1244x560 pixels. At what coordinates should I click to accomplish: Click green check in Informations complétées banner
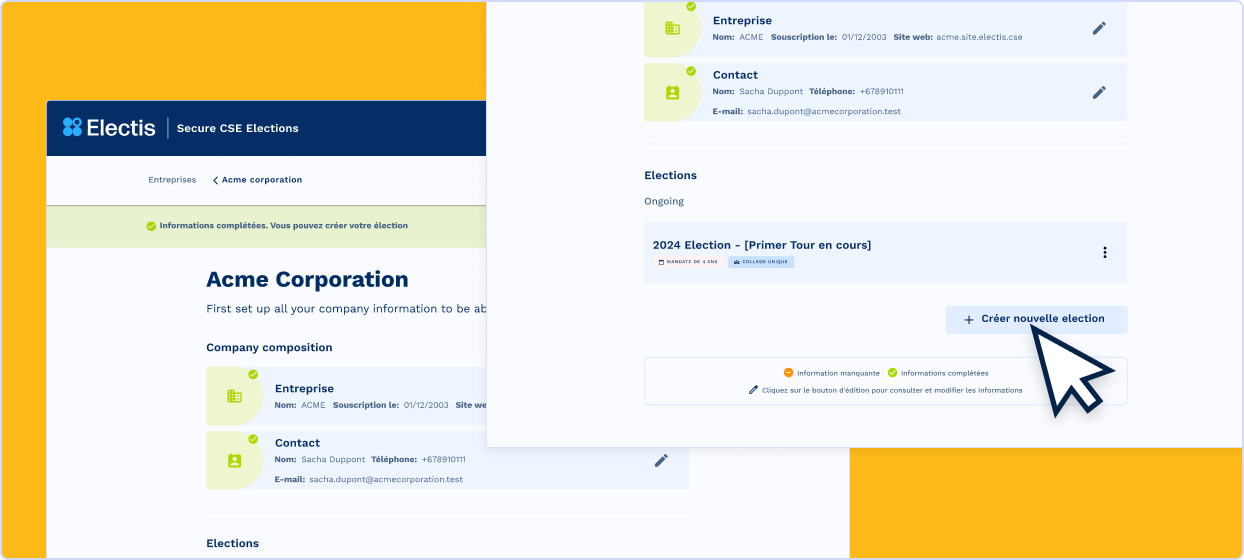coord(151,226)
